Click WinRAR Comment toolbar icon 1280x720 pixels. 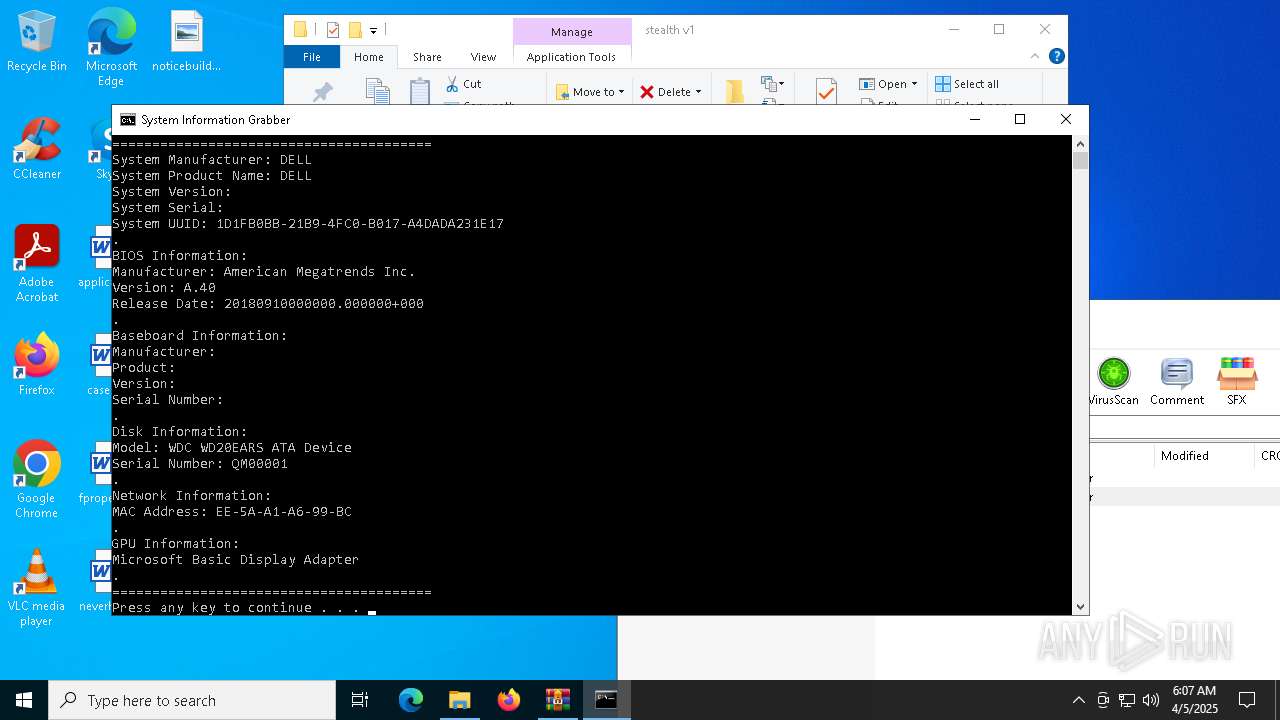[1176, 382]
